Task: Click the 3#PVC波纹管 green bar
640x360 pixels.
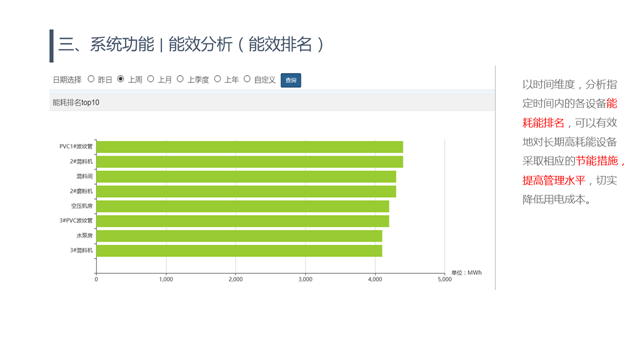Action: pyautogui.click(x=243, y=221)
